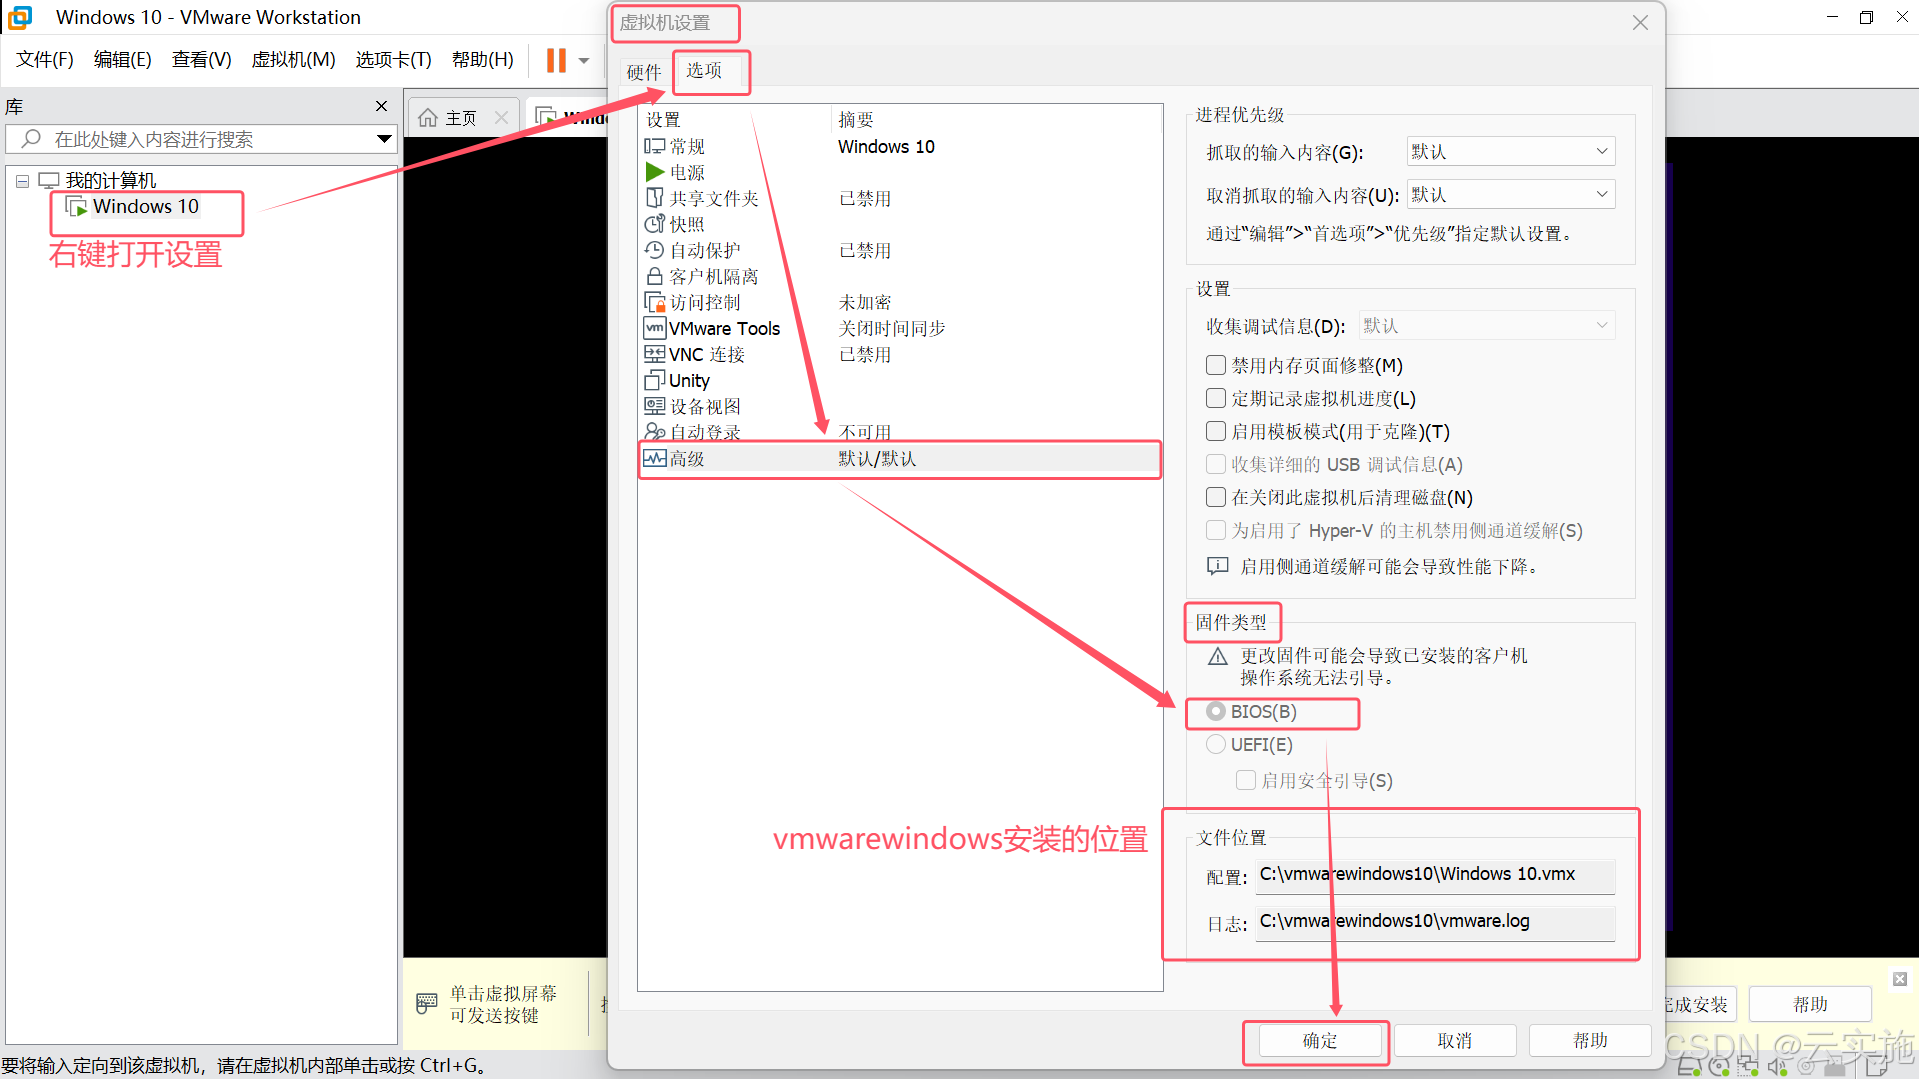
Task: Close the 主页 home tab
Action: click(x=501, y=118)
